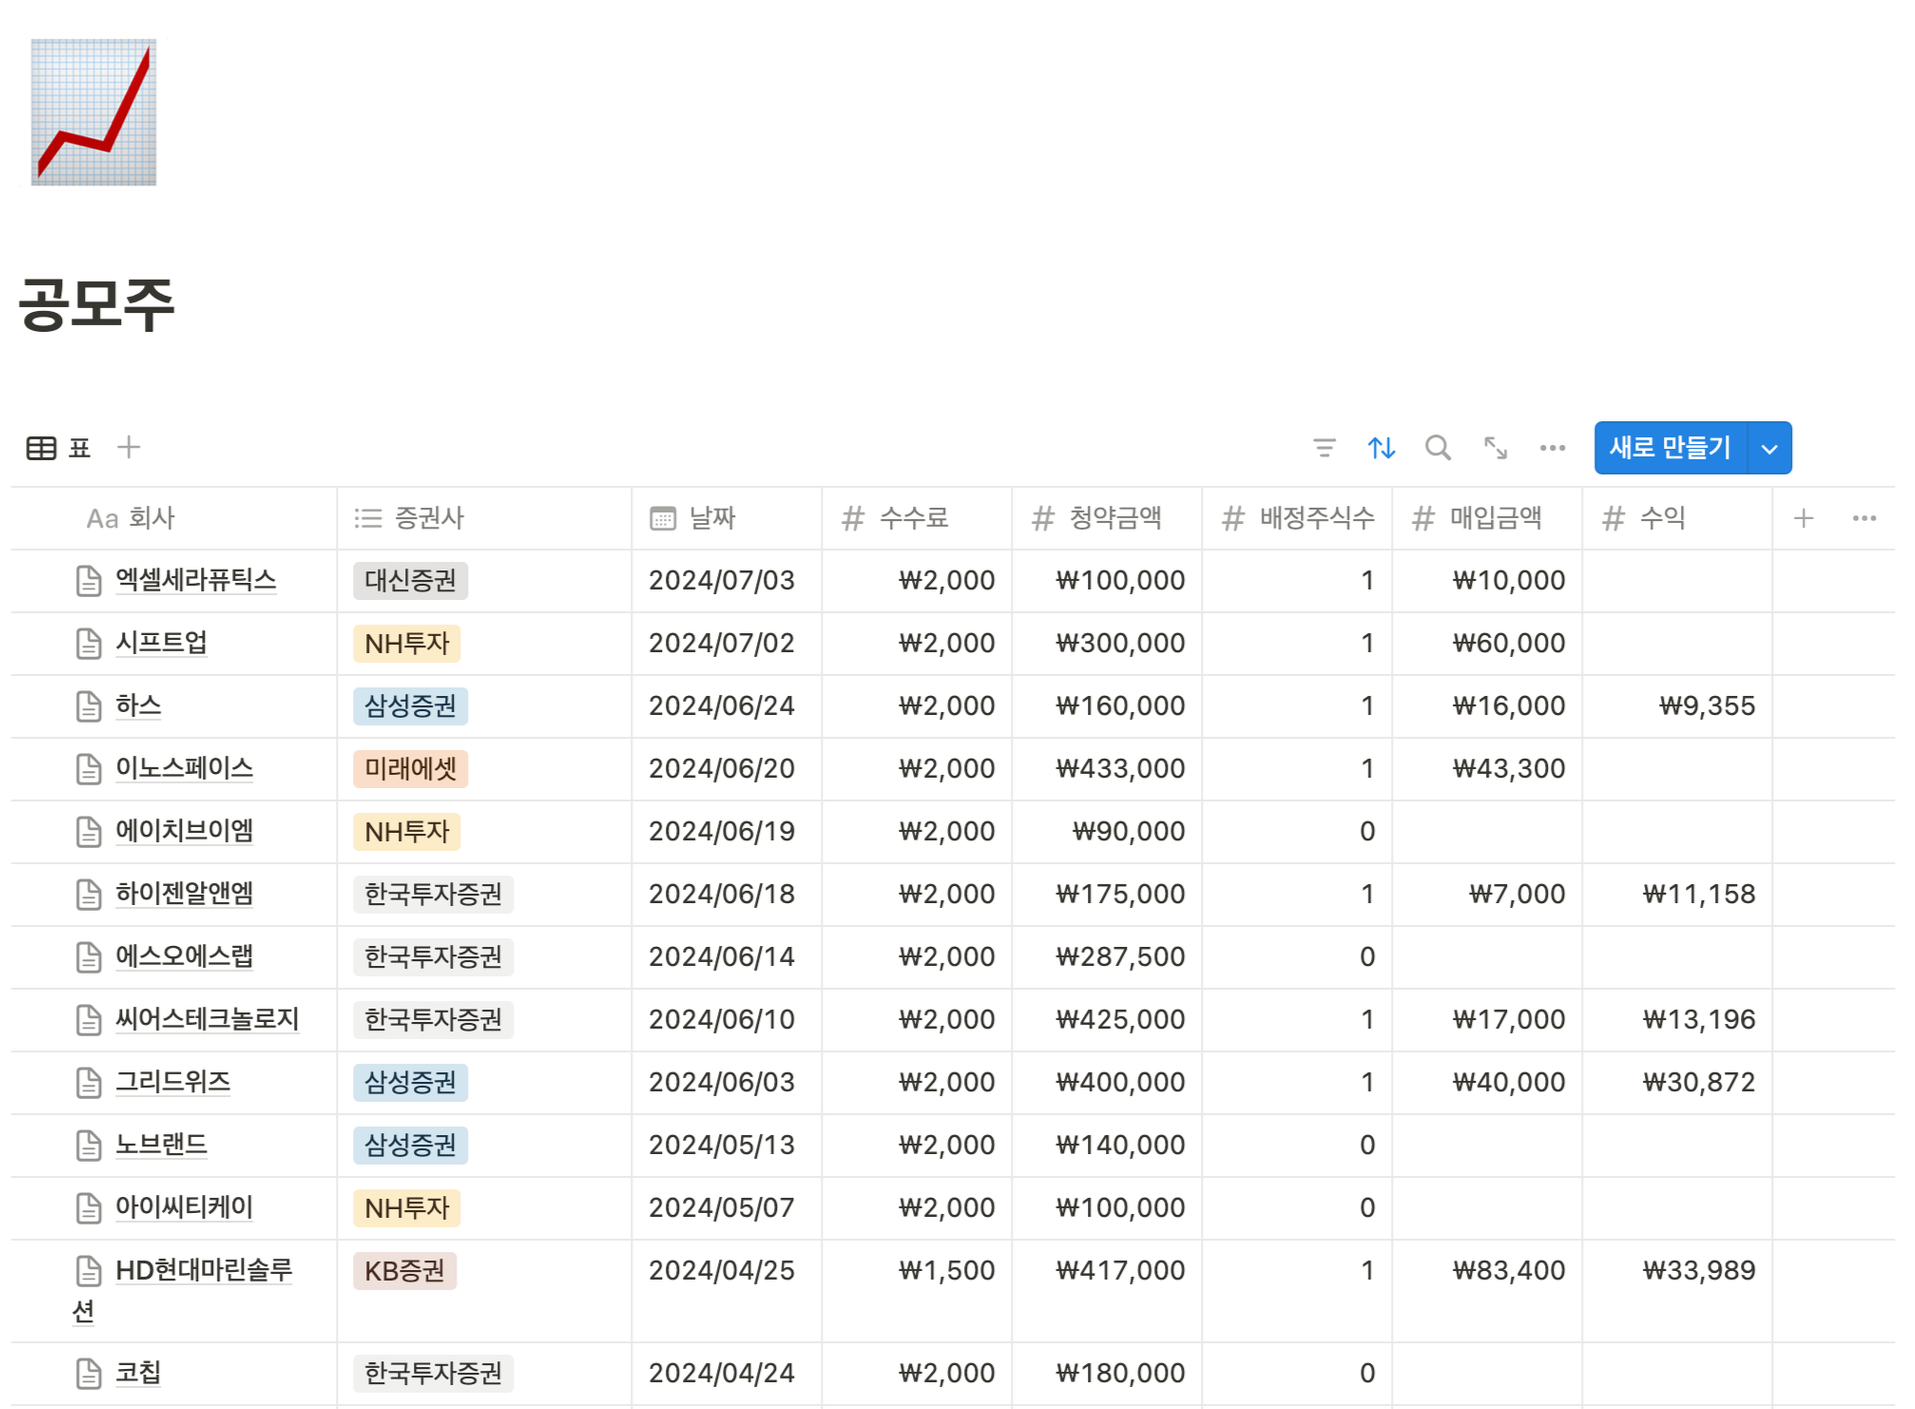Open the 시프트업 page link

coord(161,643)
